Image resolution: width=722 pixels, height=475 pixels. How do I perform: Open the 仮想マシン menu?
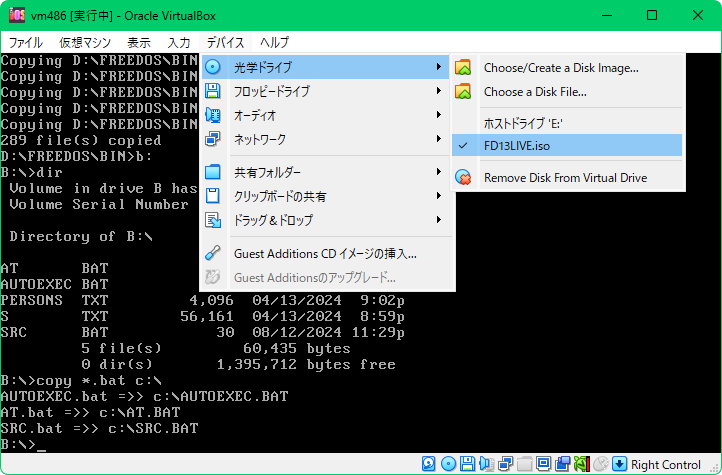(x=85, y=42)
